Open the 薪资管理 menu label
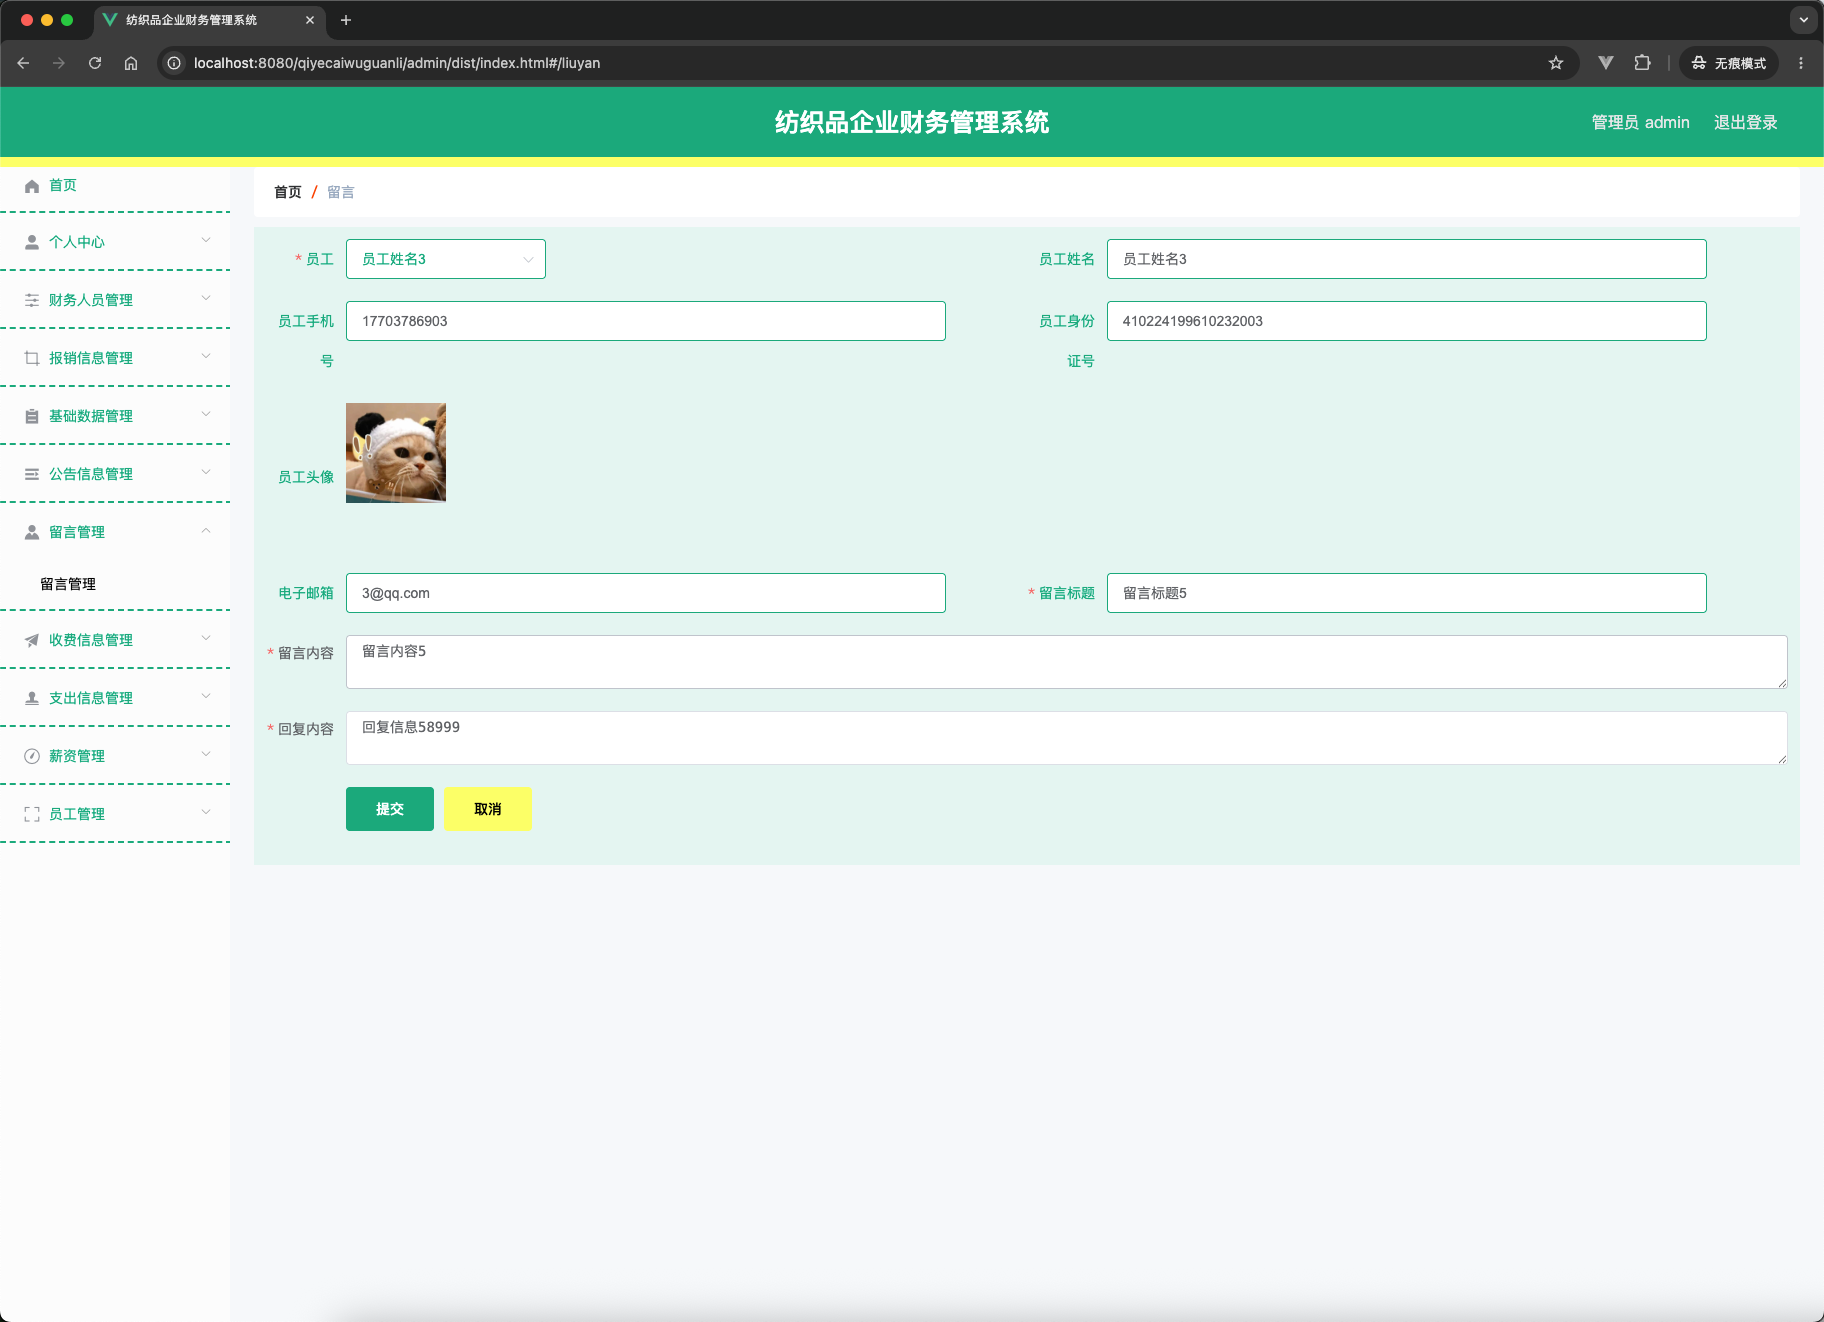 [77, 756]
